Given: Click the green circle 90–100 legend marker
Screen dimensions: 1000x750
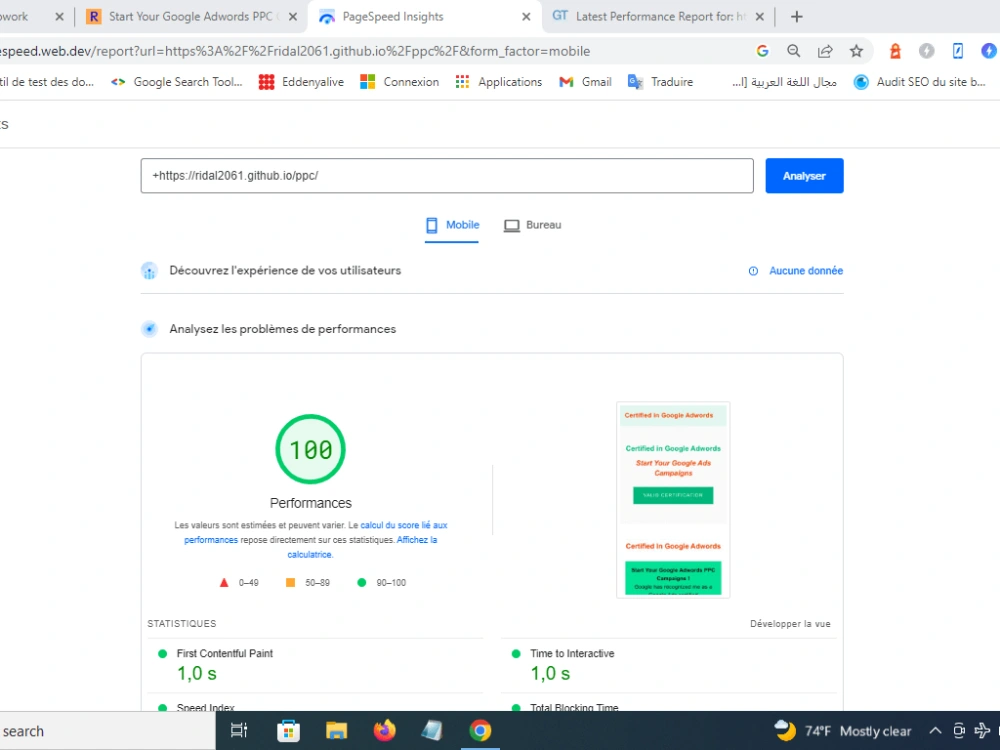Looking at the screenshot, I should click(x=362, y=582).
